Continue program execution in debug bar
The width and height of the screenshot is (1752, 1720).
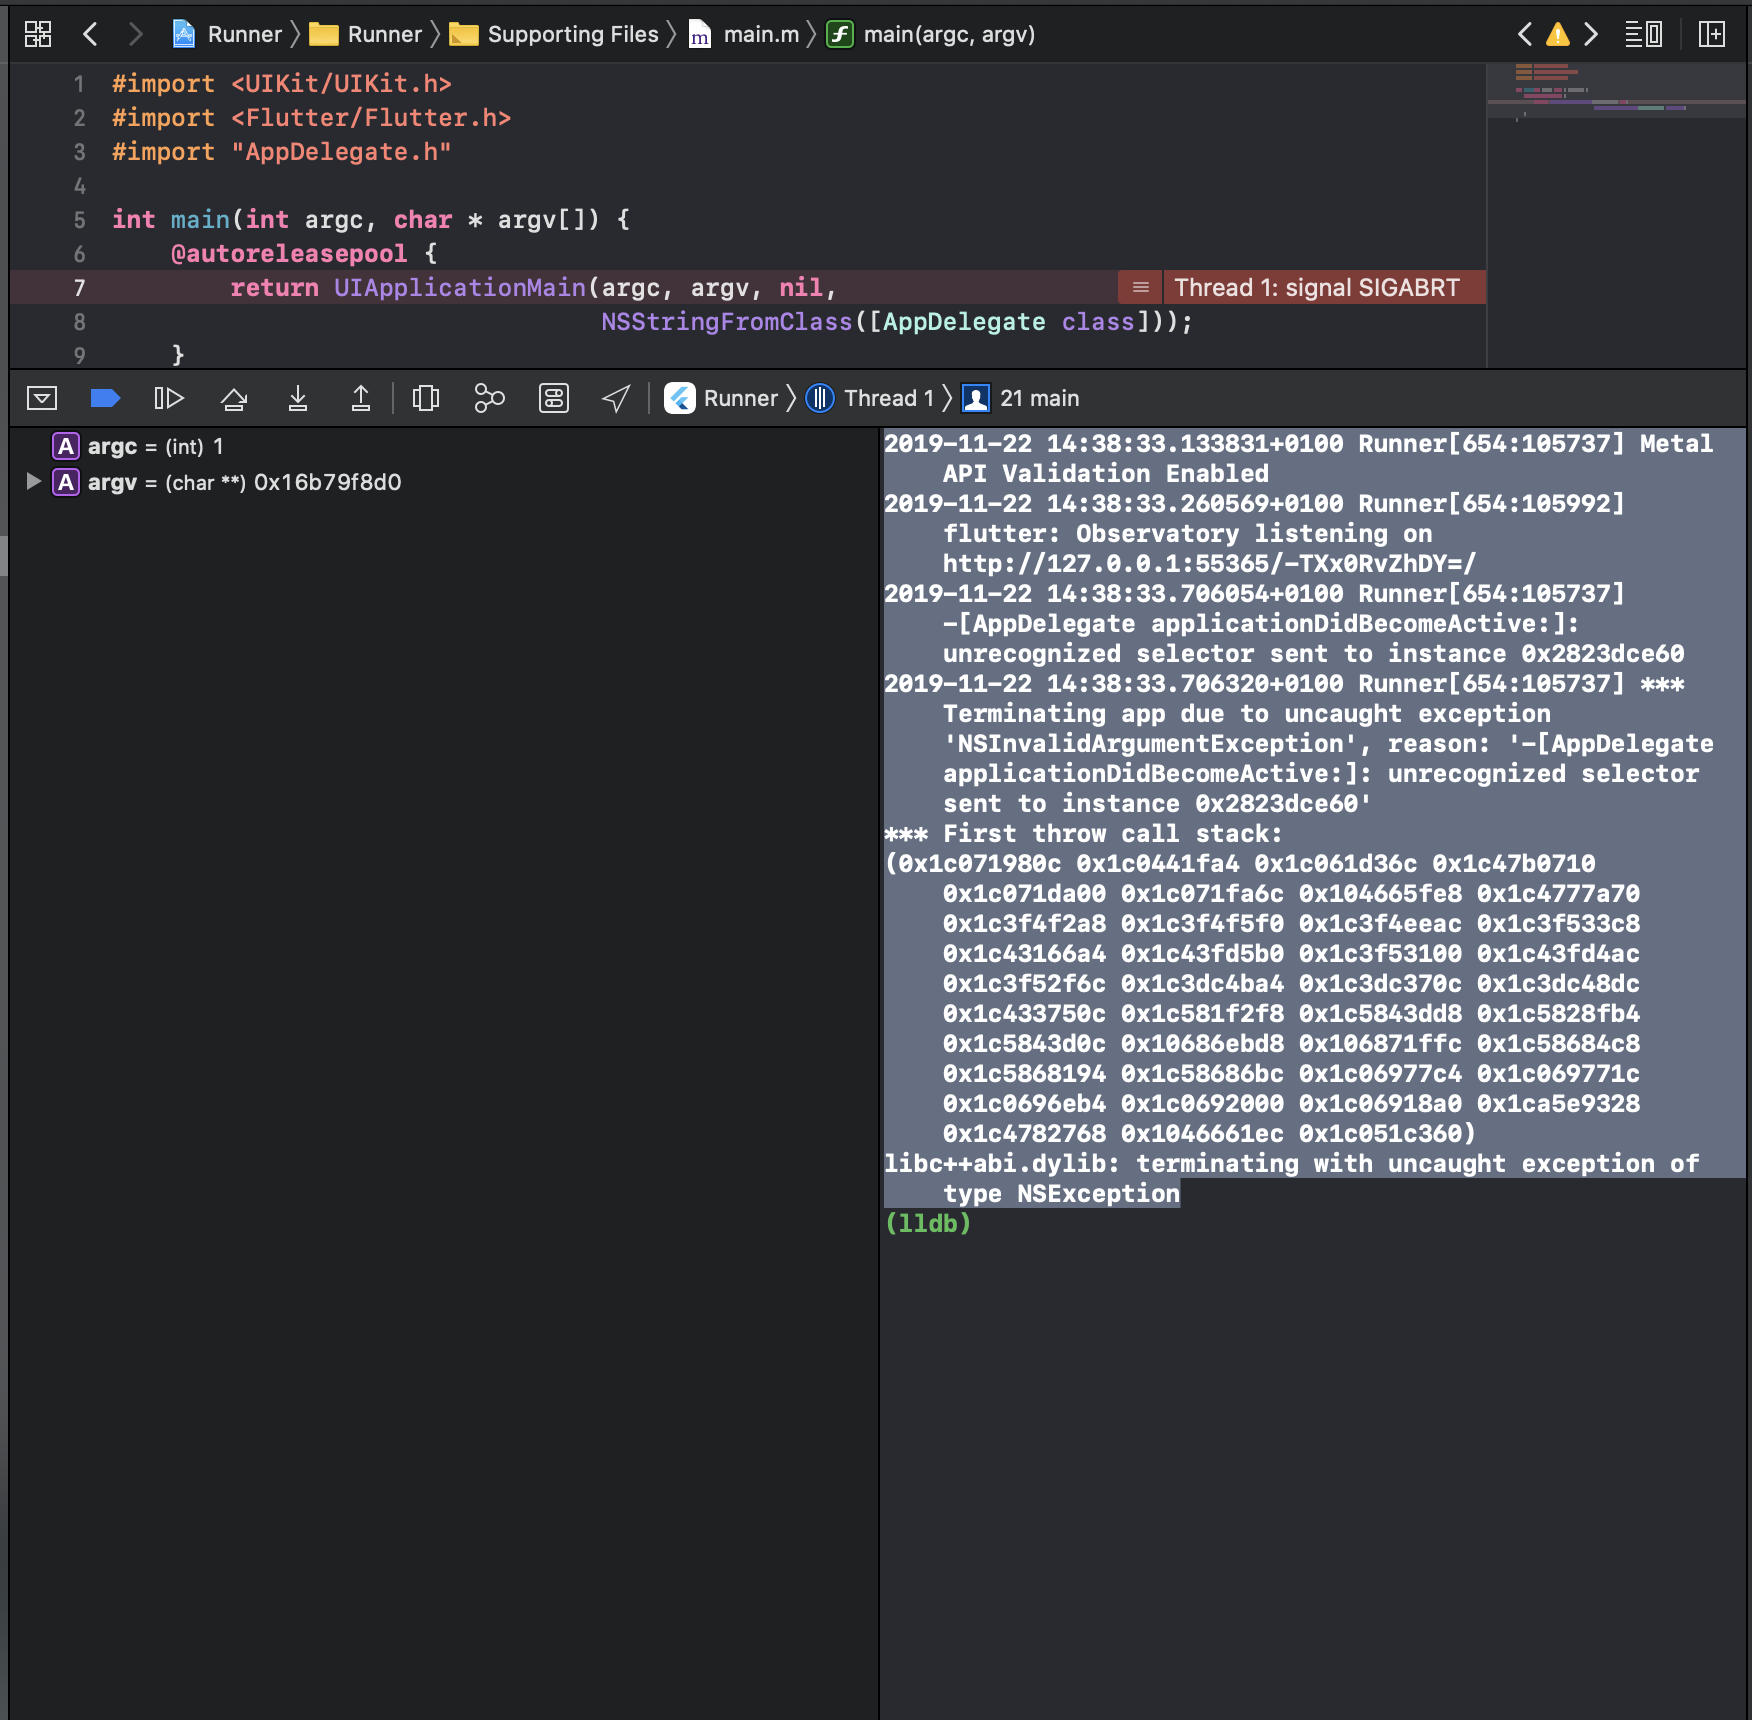168,397
